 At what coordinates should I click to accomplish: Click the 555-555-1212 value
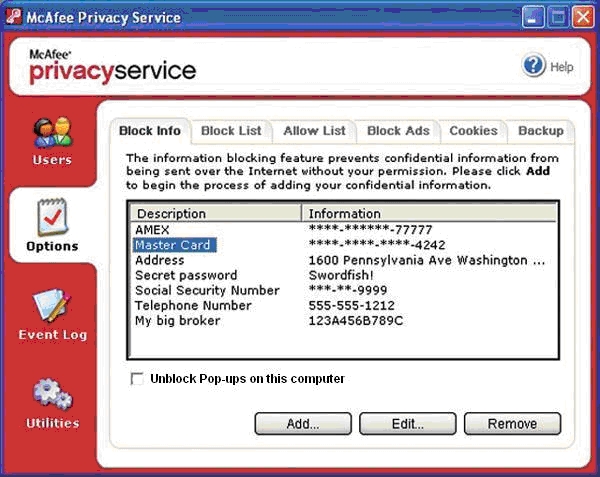[x=351, y=306]
